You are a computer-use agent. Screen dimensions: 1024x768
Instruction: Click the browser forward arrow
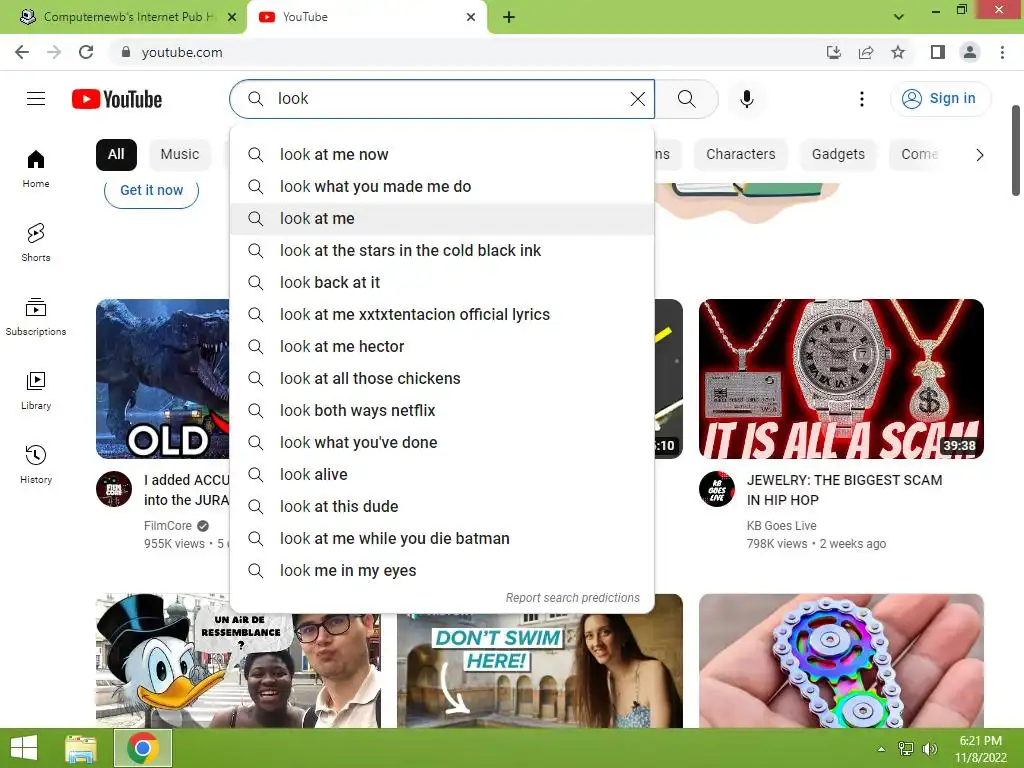[x=54, y=52]
